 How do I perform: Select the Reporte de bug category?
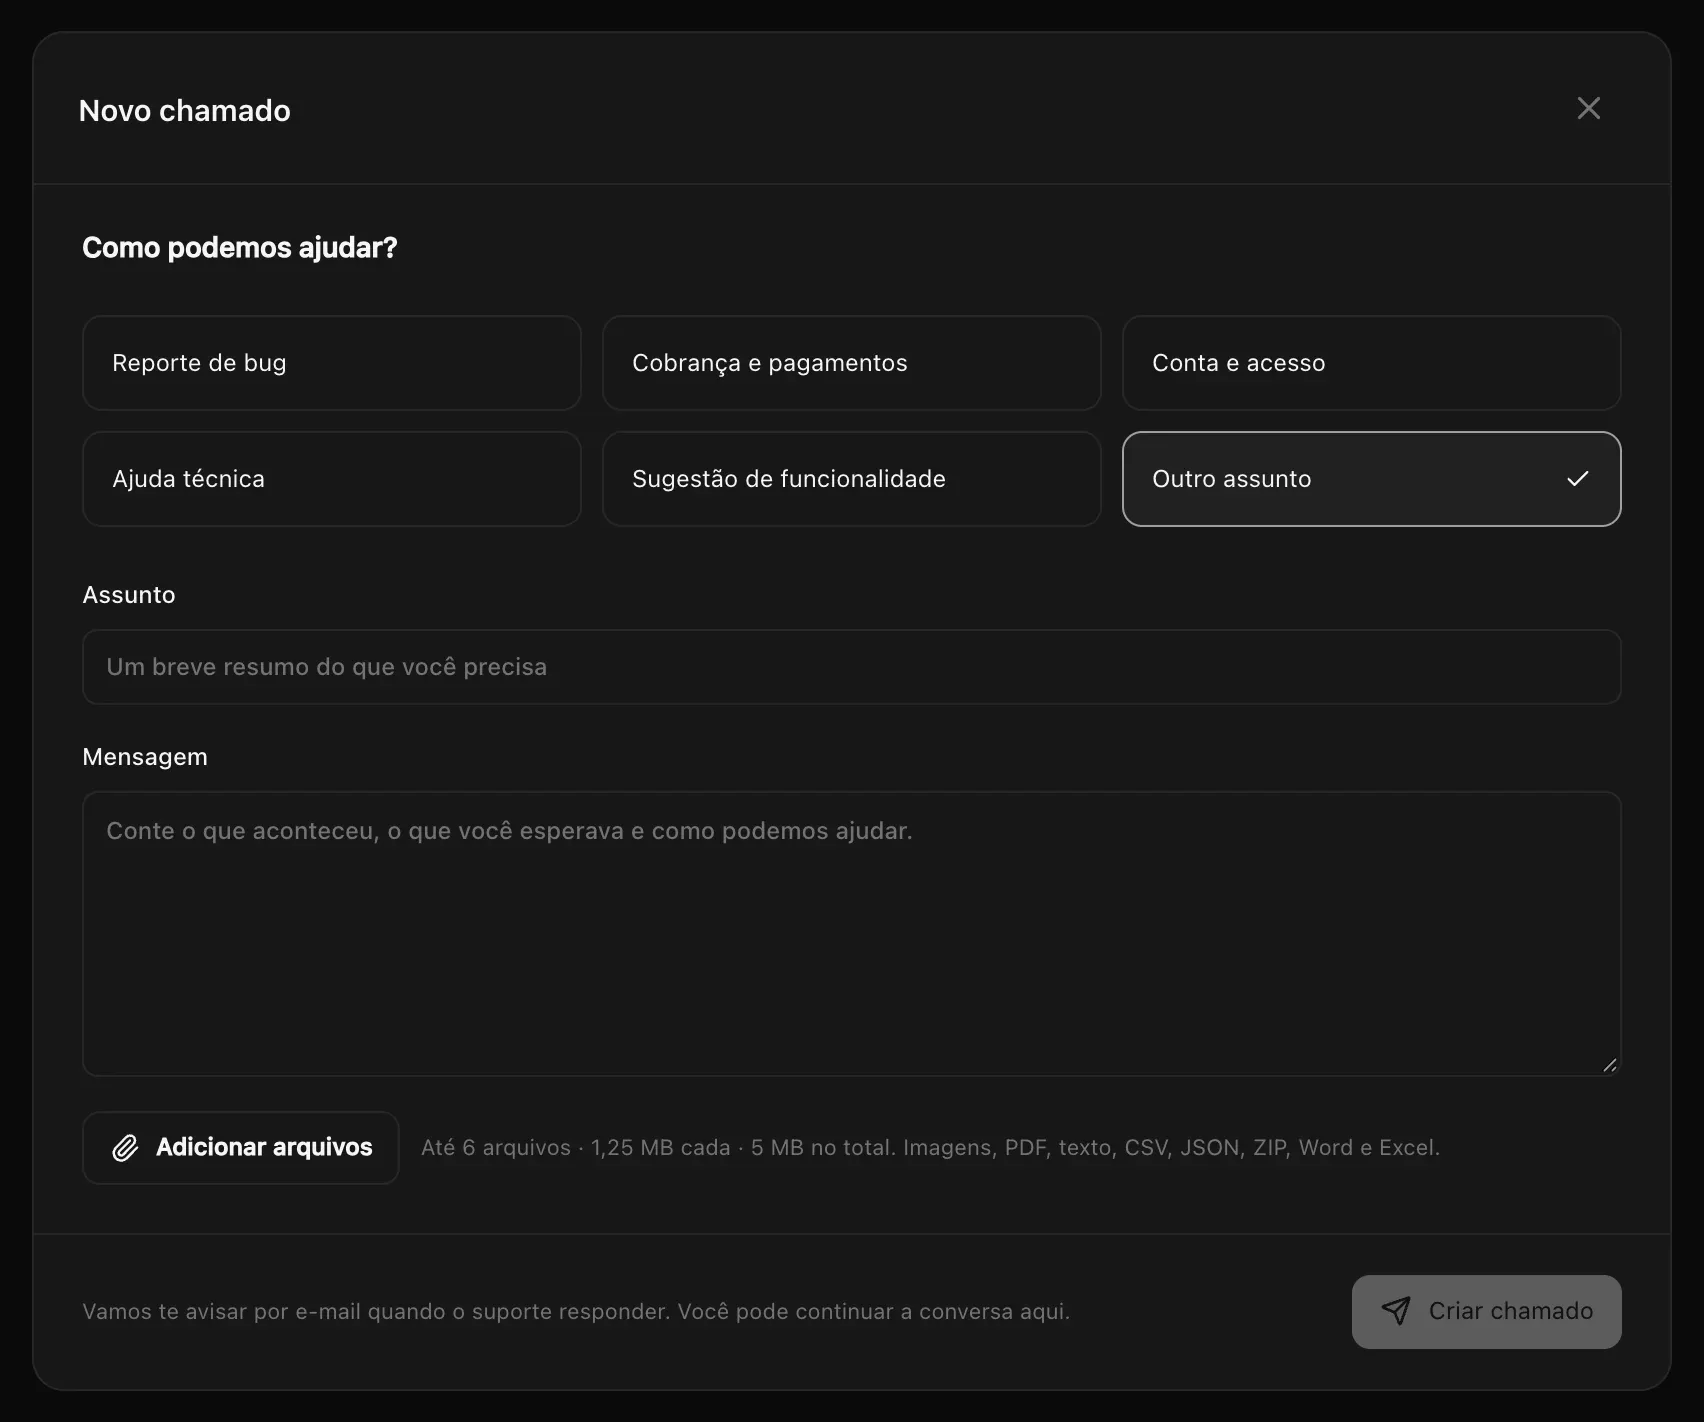click(x=332, y=363)
